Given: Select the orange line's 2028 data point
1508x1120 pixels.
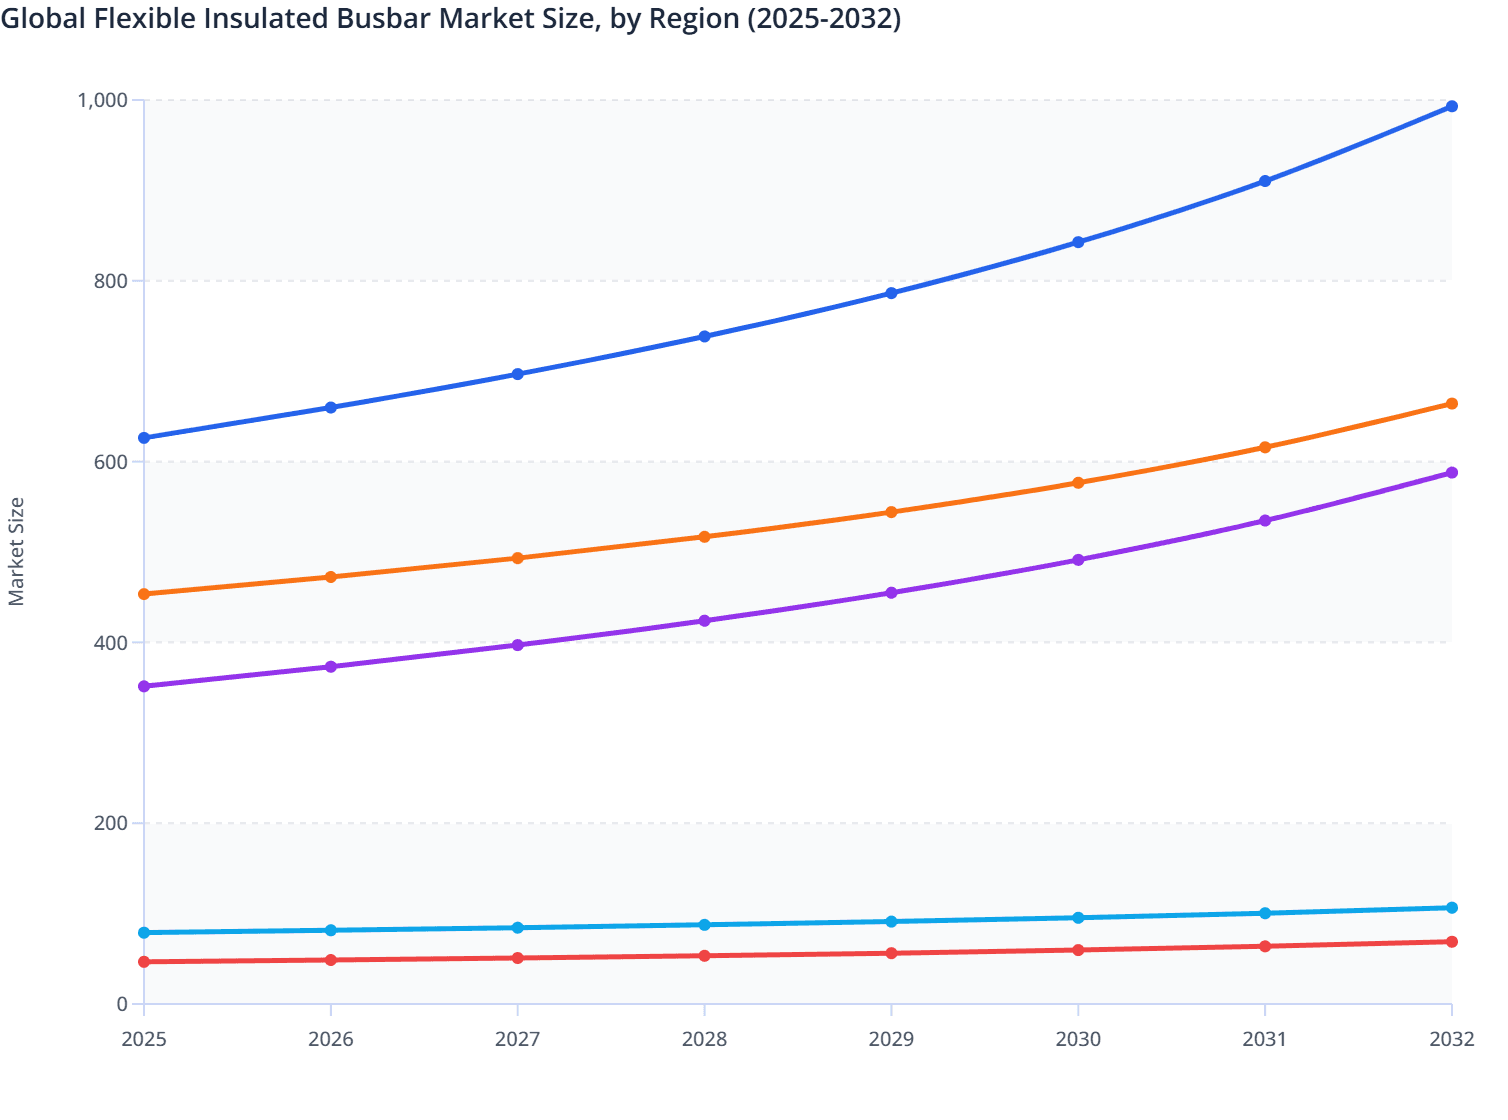Looking at the screenshot, I should point(704,537).
